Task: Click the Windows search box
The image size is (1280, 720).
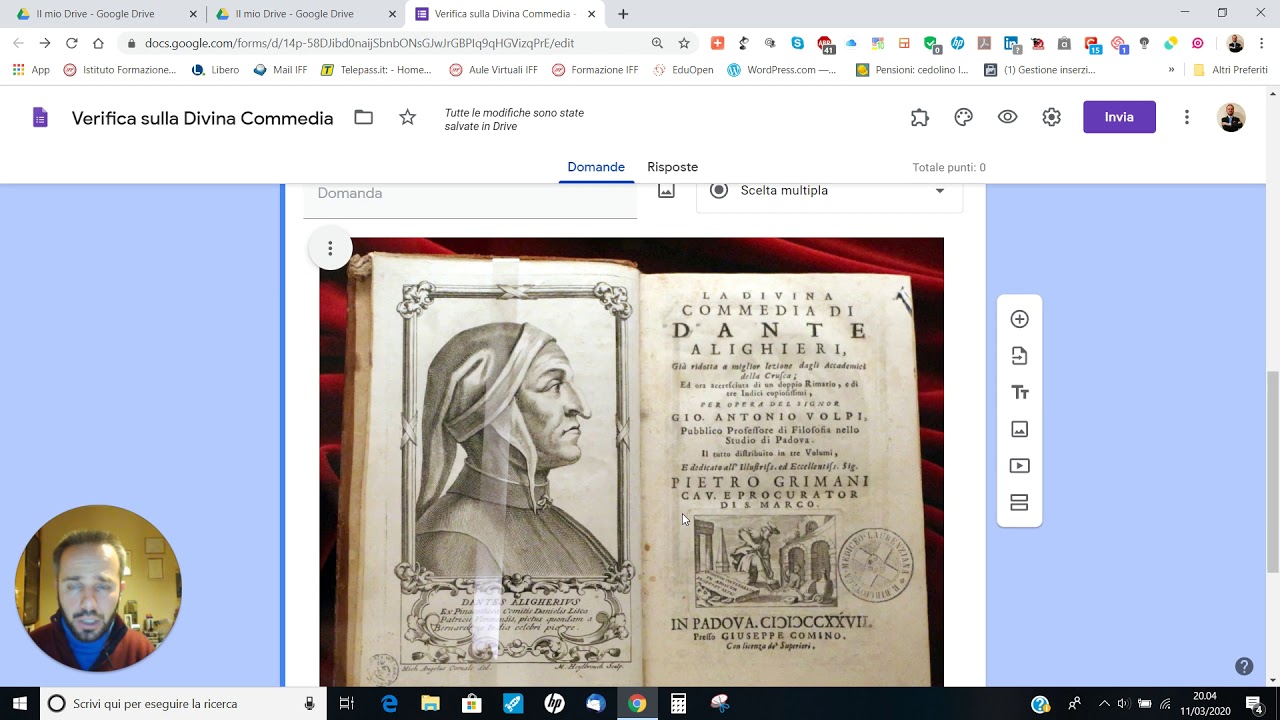Action: pos(181,704)
